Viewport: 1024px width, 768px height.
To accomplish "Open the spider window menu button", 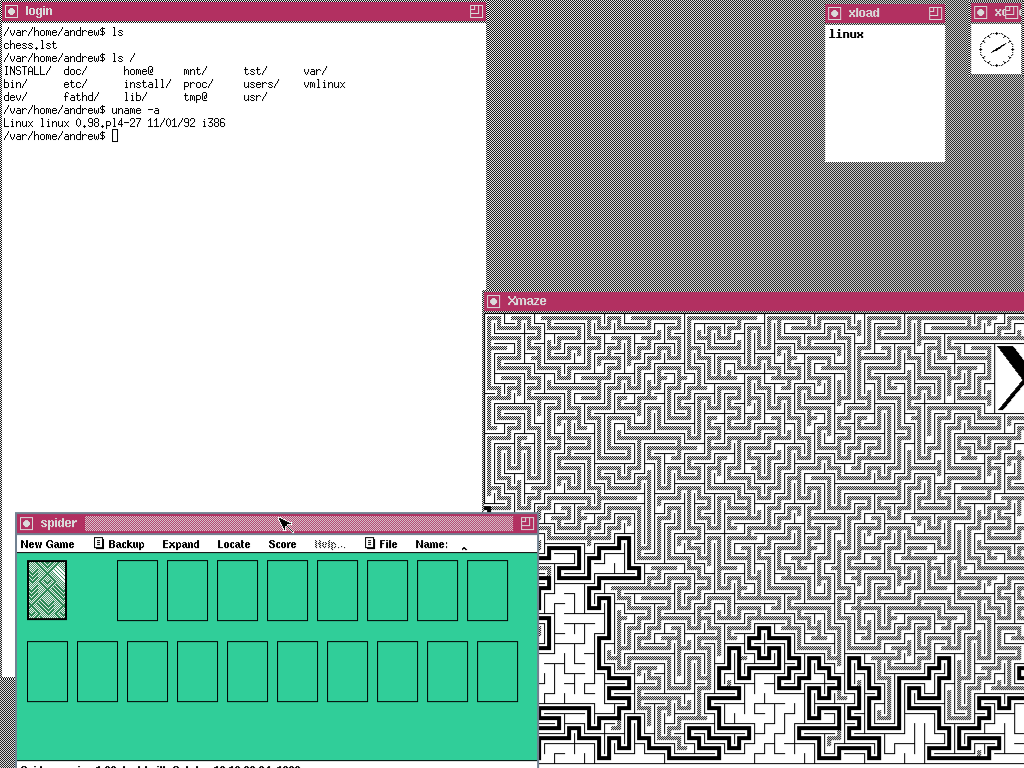I will (26, 523).
